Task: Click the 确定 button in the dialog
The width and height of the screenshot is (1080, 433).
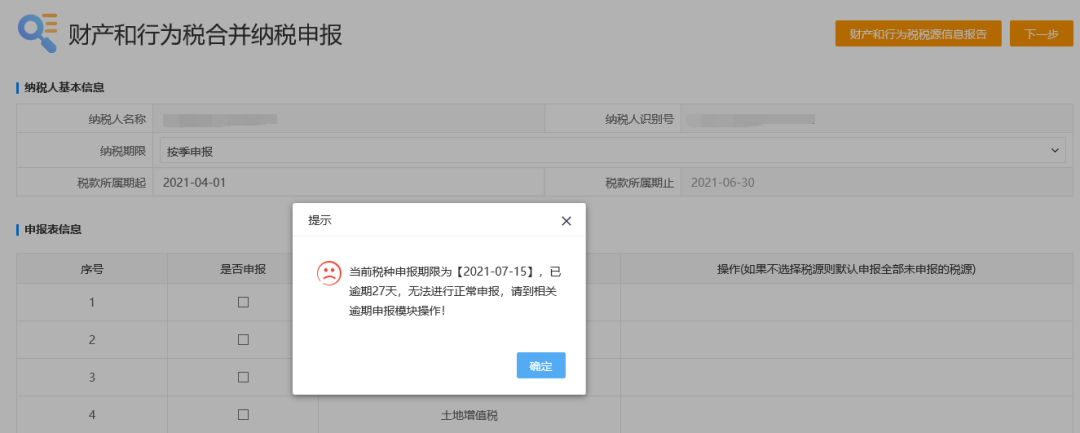Action: point(541,366)
